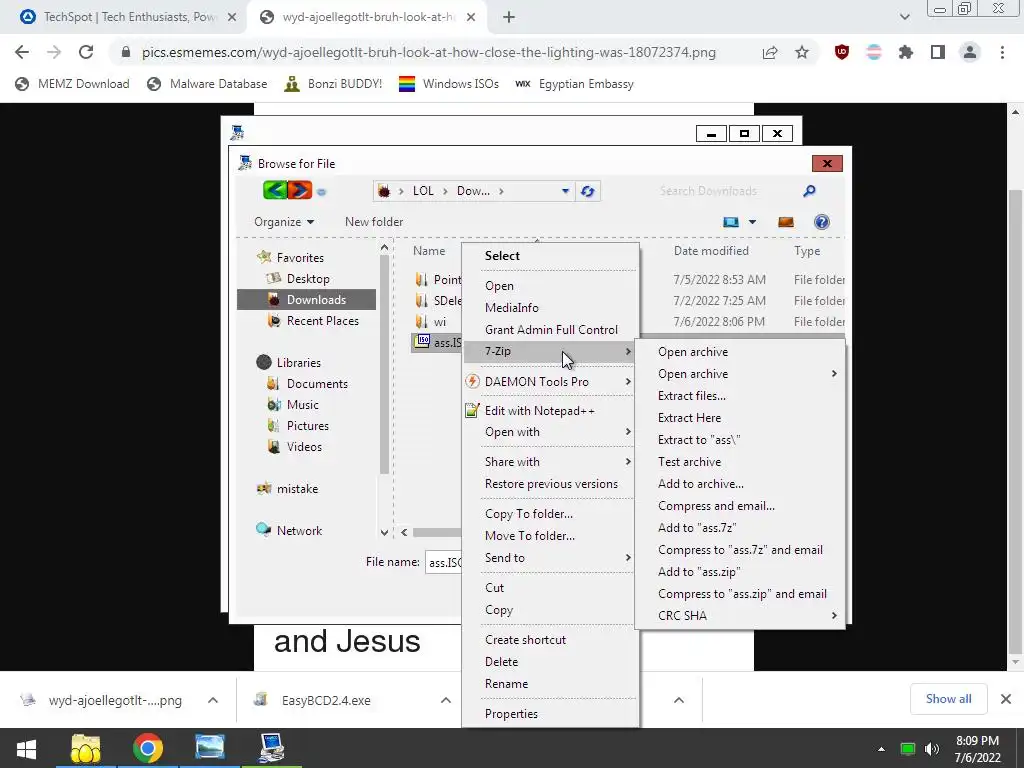Click the uBlock Origin extension icon
The height and width of the screenshot is (768, 1024).
click(x=842, y=52)
